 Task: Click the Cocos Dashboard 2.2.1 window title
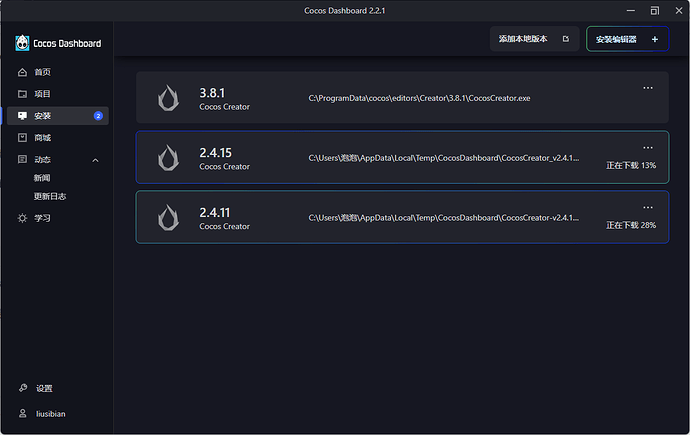pyautogui.click(x=345, y=11)
